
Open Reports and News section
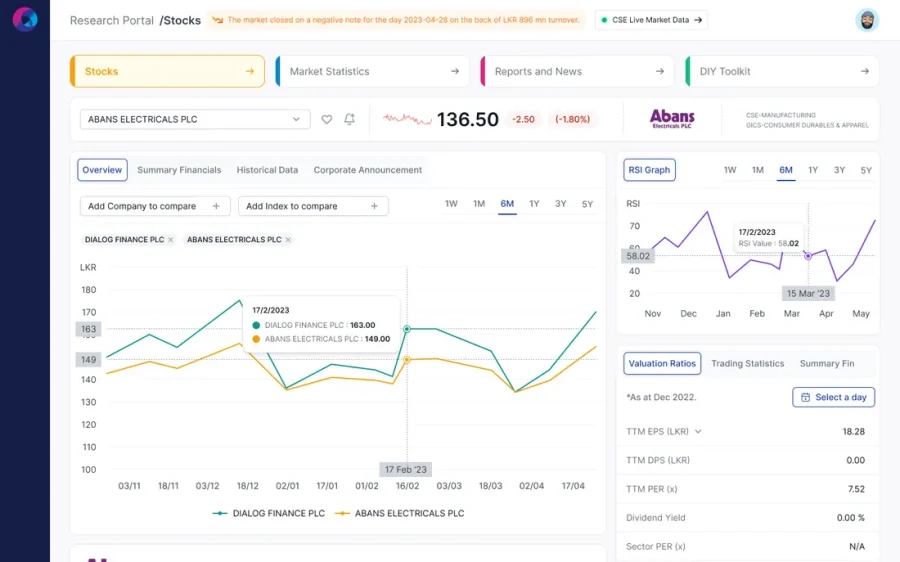[x=577, y=71]
